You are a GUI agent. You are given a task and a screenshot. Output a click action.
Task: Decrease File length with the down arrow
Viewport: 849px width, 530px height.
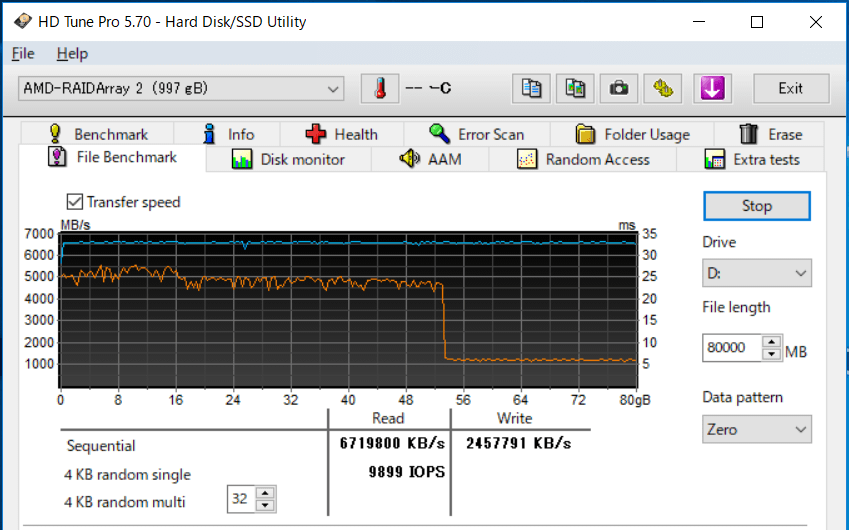771,354
